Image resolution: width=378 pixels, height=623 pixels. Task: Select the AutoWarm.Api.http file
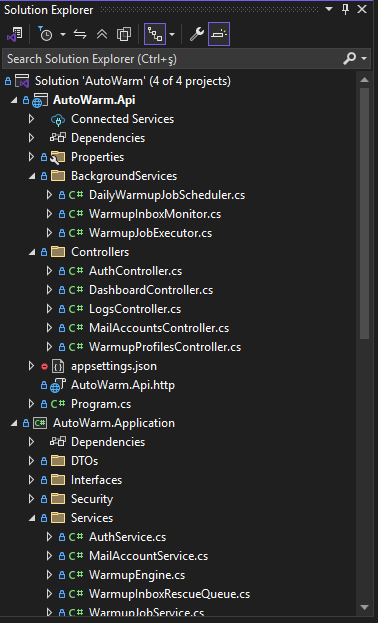coord(123,385)
